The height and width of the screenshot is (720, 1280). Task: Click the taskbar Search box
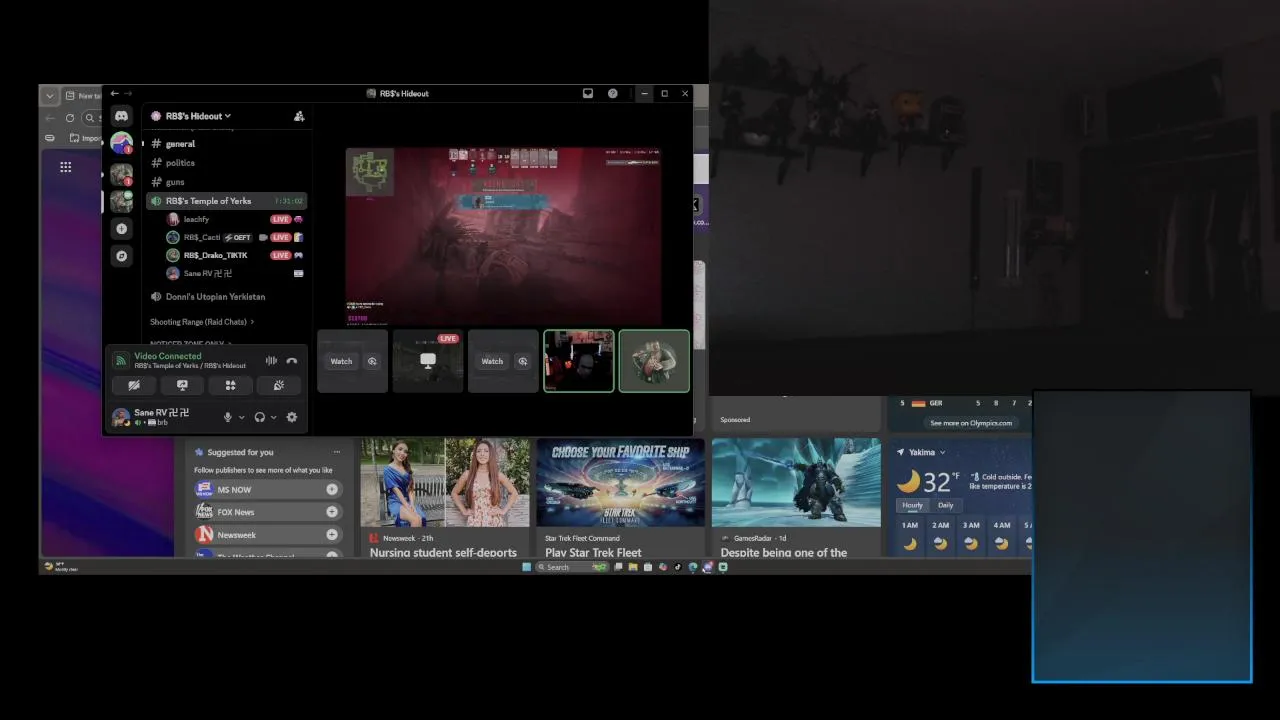tap(572, 567)
